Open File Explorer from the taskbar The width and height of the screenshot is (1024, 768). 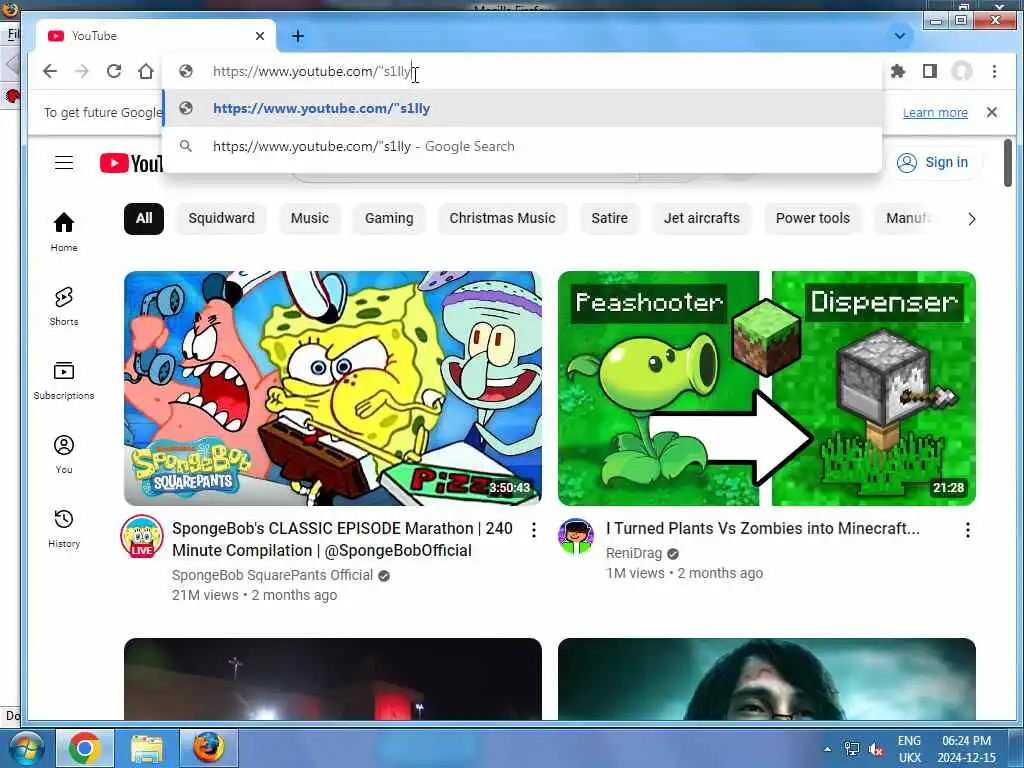click(147, 748)
